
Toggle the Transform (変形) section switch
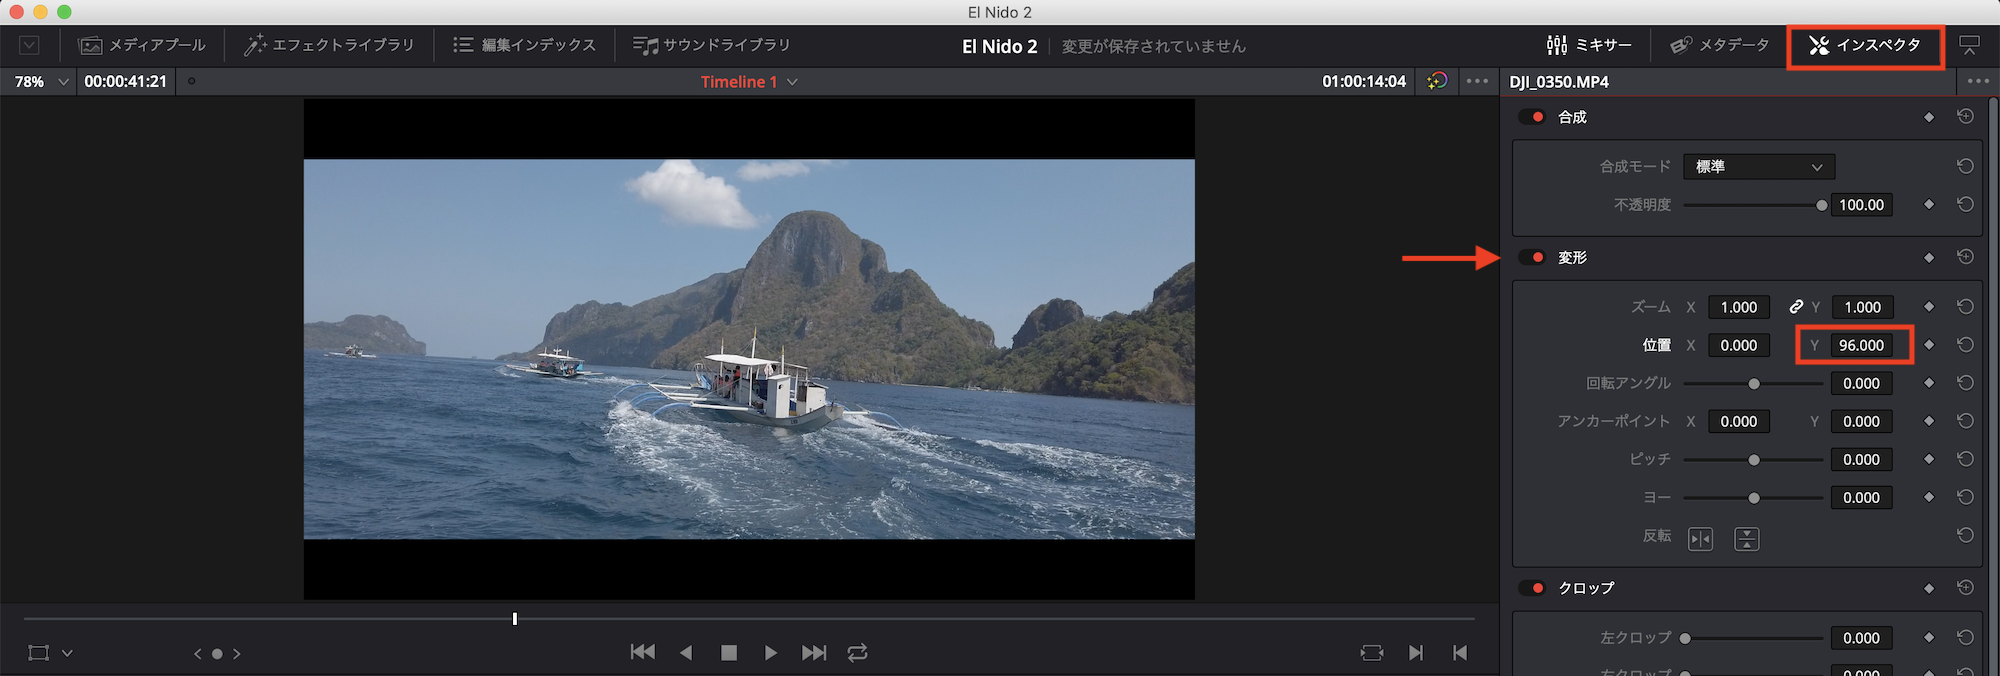coord(1532,257)
